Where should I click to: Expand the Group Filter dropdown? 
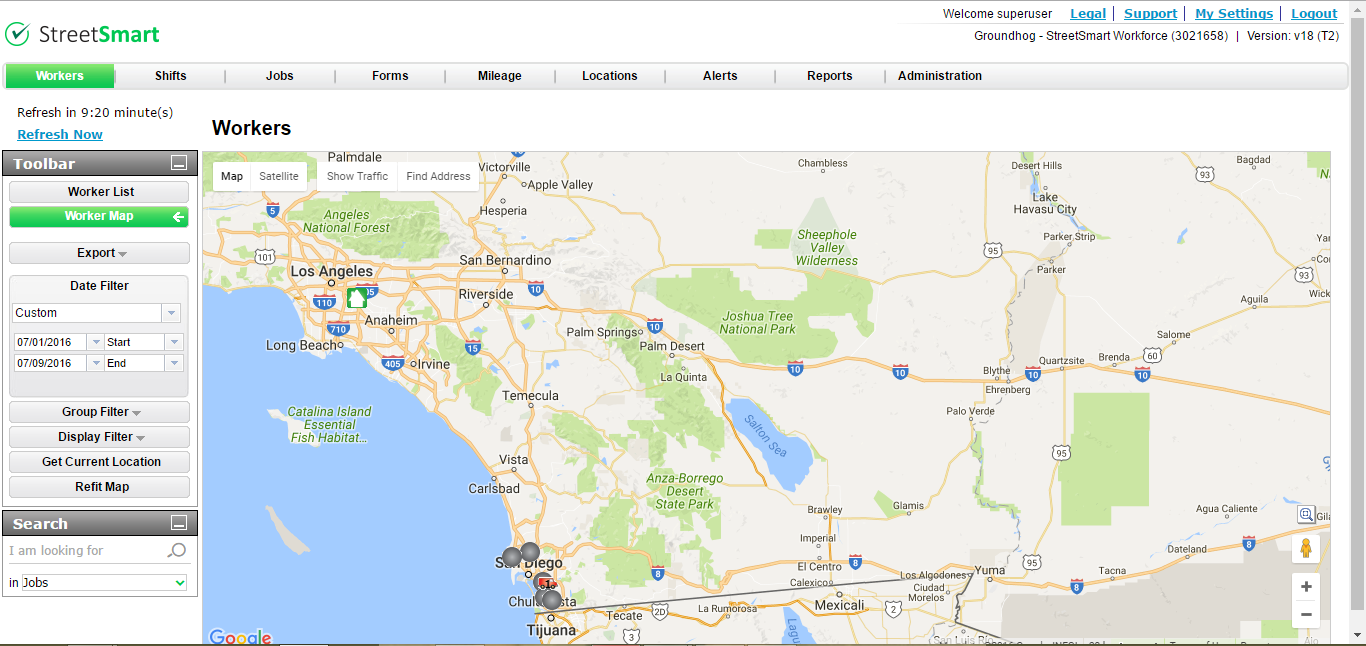[100, 412]
